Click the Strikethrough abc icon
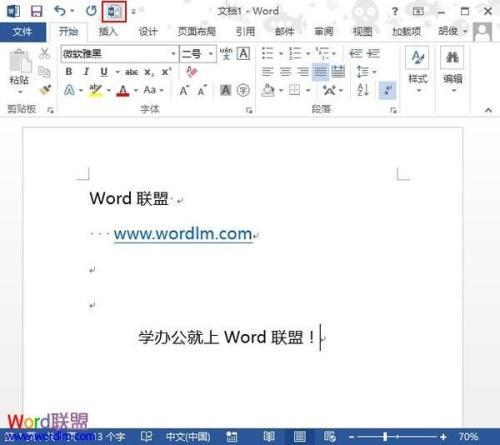The height and width of the screenshot is (445, 500). pos(131,72)
